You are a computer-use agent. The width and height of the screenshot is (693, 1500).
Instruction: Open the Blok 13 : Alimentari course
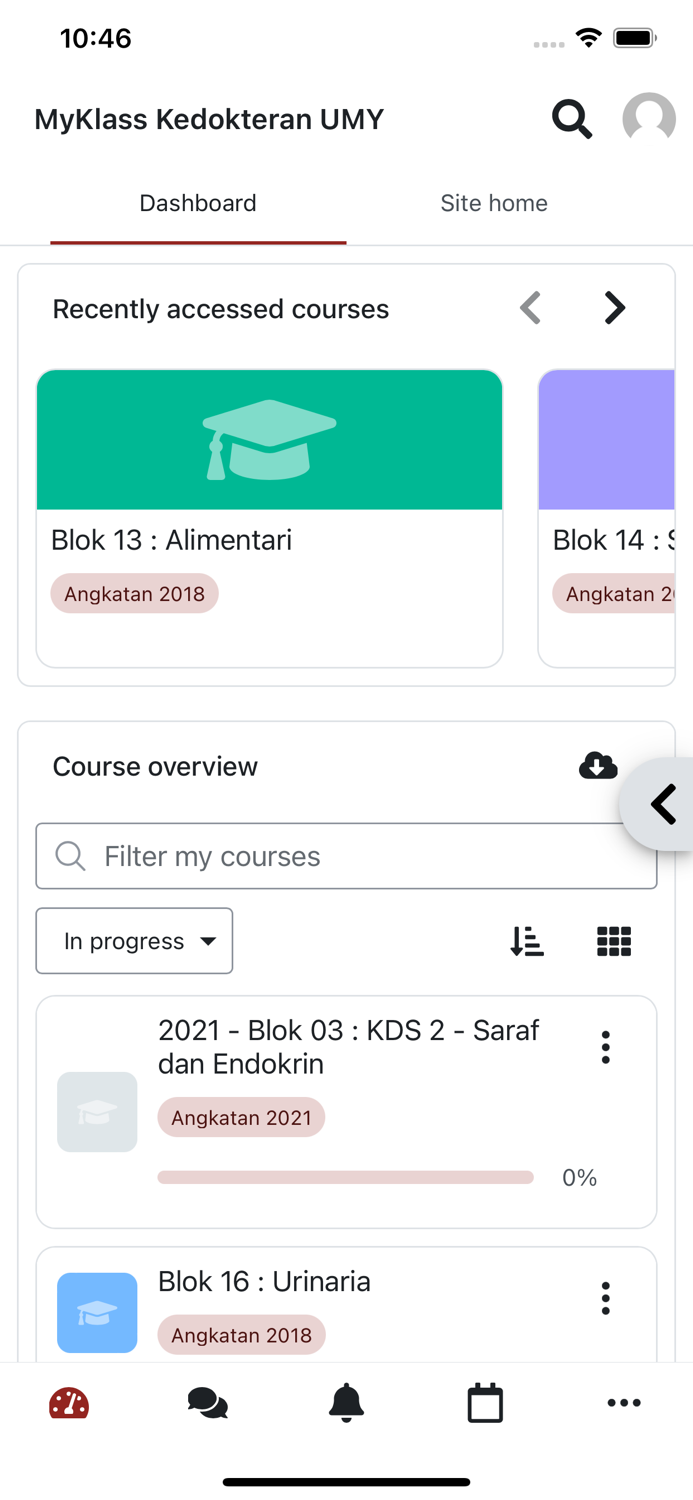click(269, 540)
